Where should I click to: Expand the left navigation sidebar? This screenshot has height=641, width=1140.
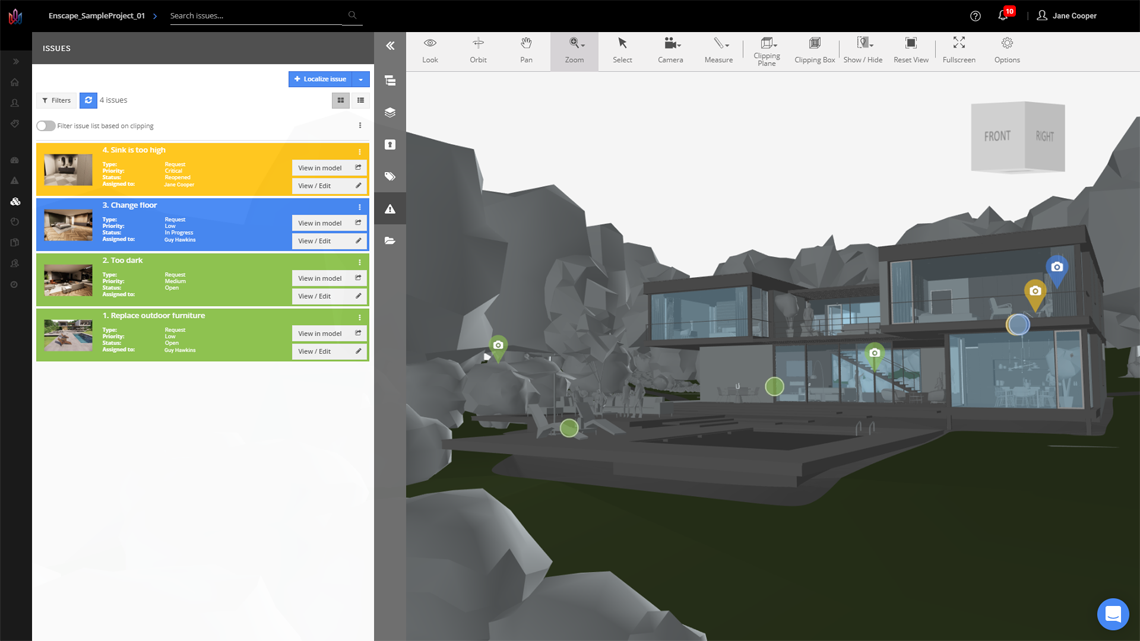coord(15,62)
